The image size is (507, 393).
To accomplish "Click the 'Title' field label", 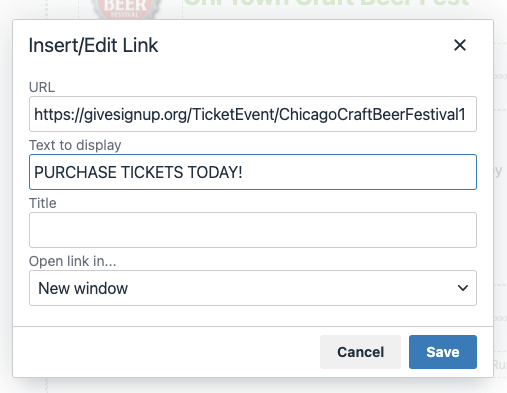I will [x=43, y=203].
